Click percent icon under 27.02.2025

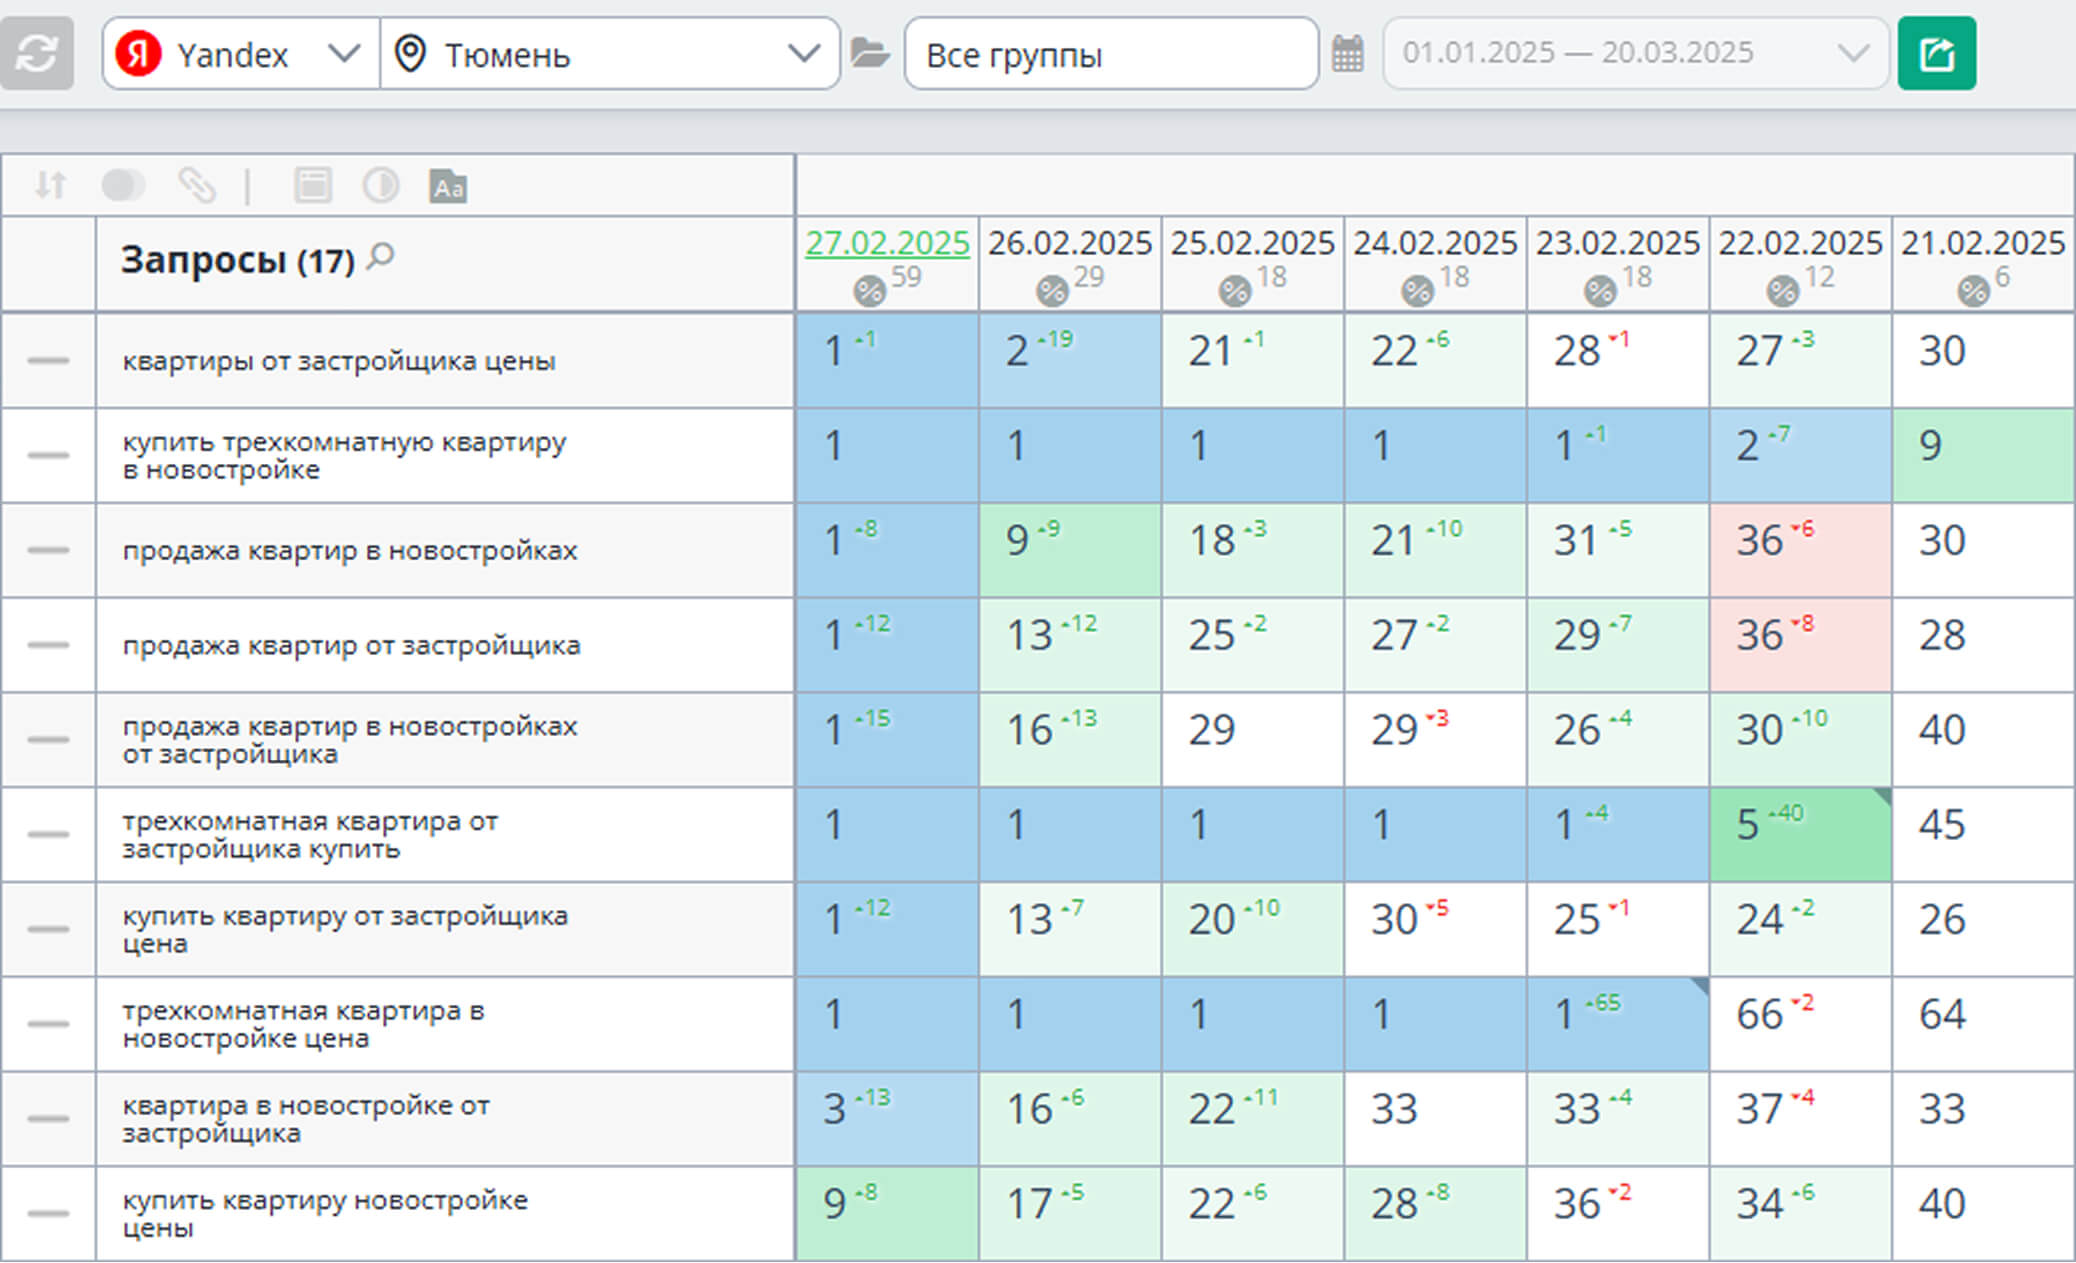(x=870, y=291)
